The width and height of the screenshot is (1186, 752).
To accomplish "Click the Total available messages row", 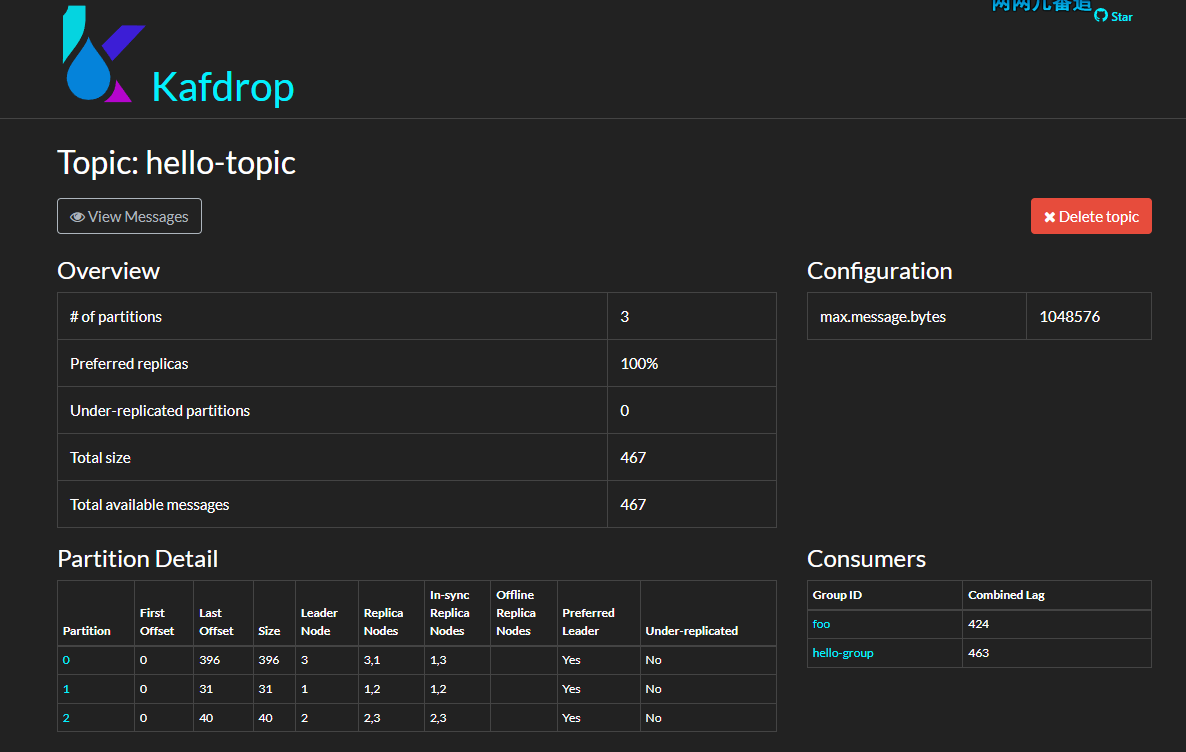I will (x=150, y=505).
